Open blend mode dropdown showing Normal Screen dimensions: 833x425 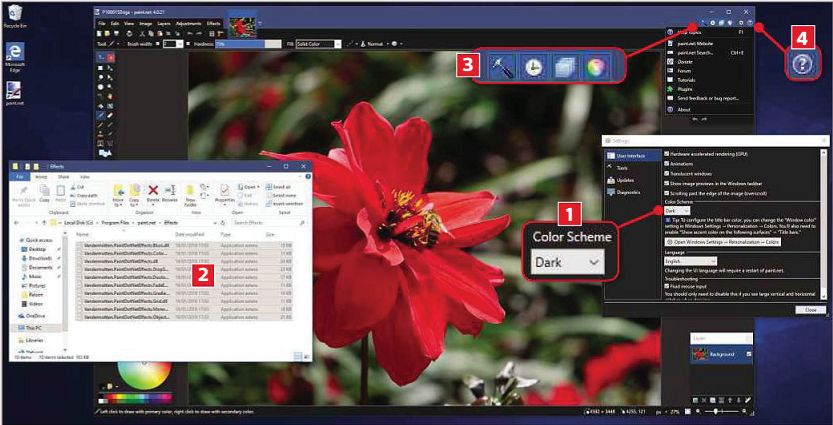(375, 44)
